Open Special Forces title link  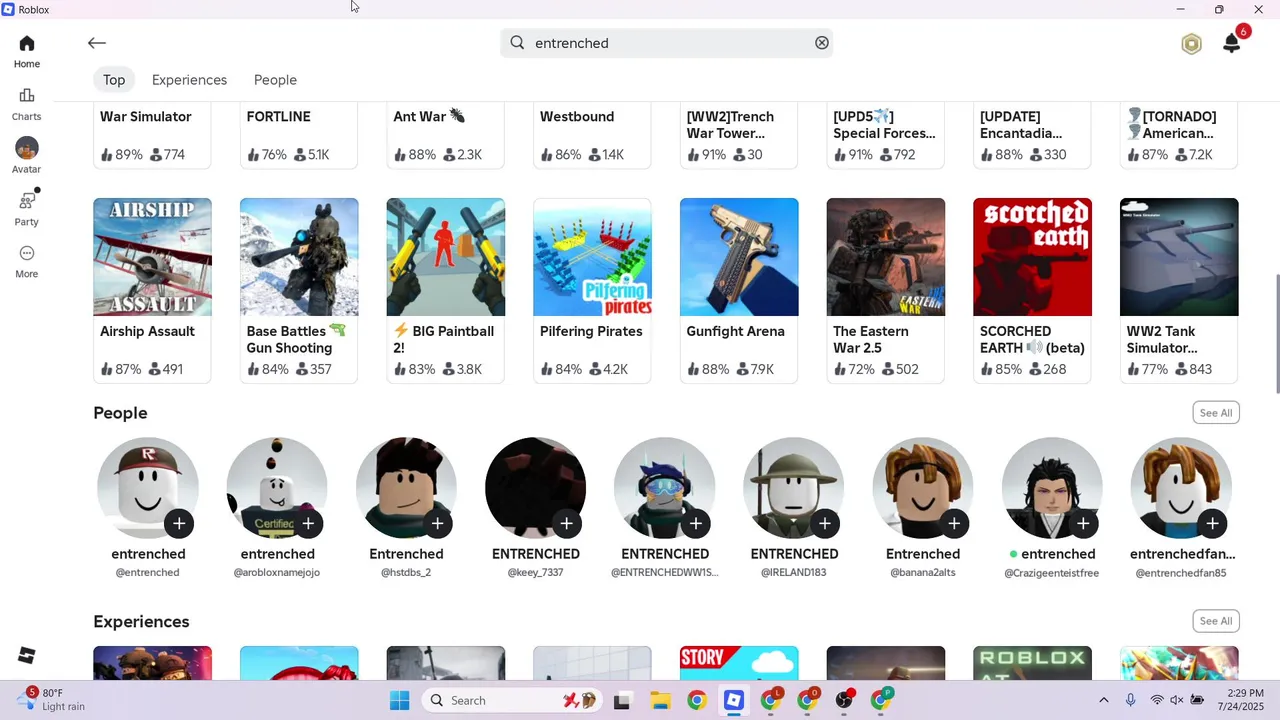pos(884,125)
